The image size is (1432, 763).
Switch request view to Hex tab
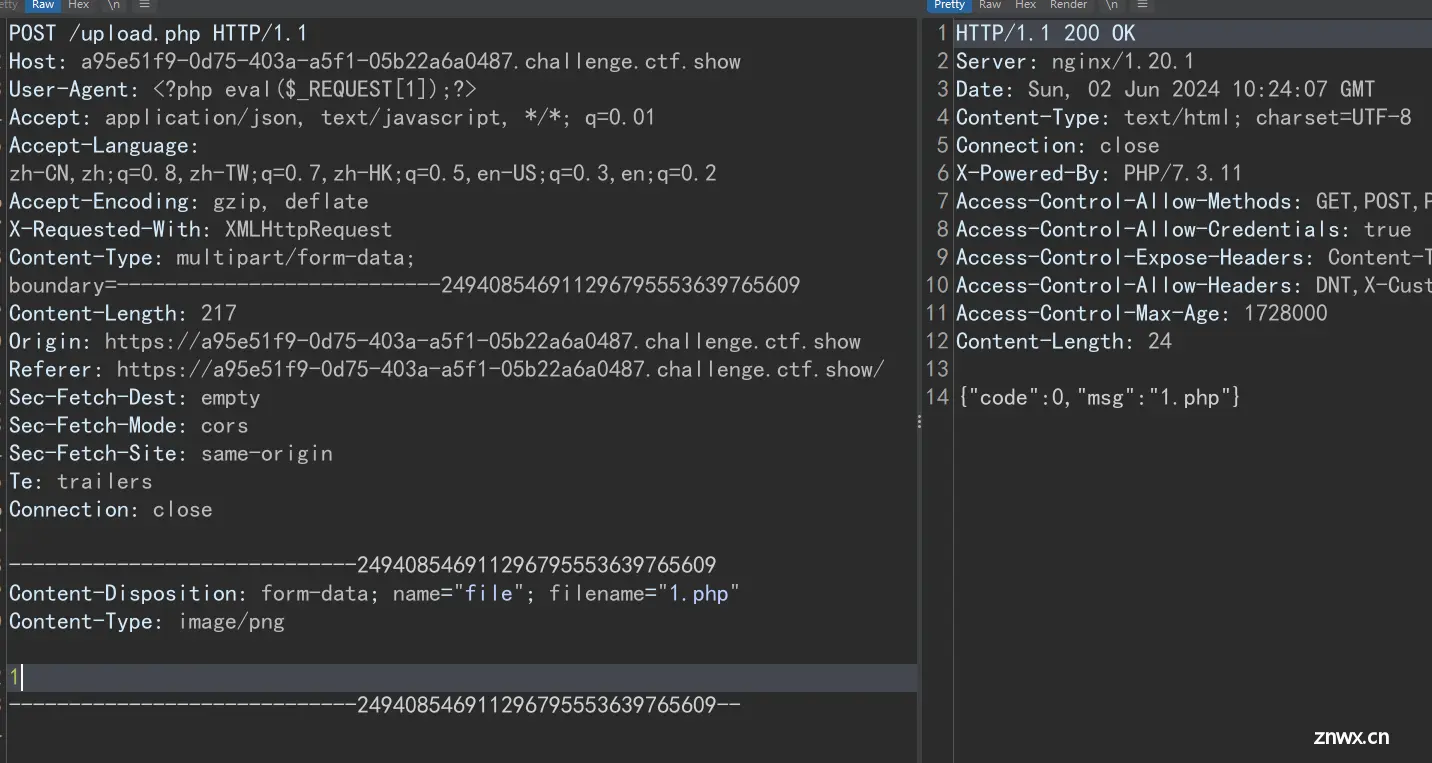(x=79, y=5)
